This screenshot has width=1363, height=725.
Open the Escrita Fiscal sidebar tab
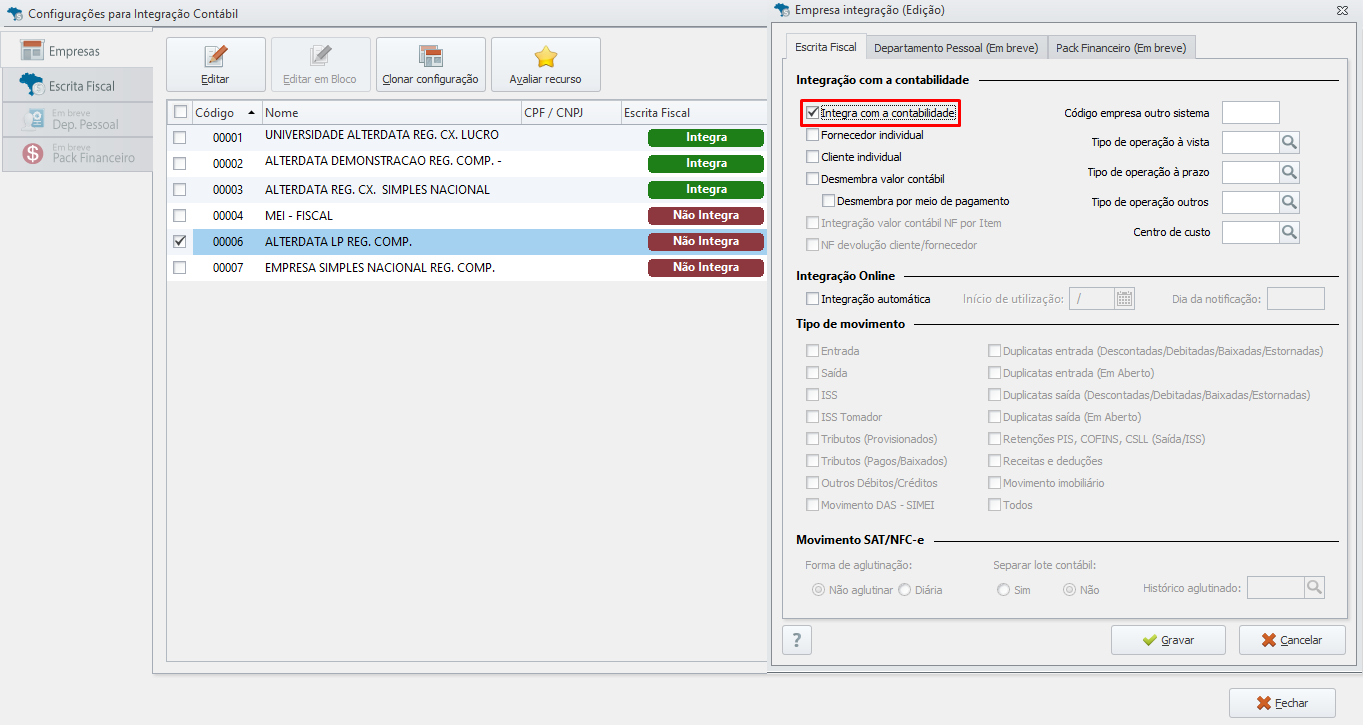tap(77, 85)
